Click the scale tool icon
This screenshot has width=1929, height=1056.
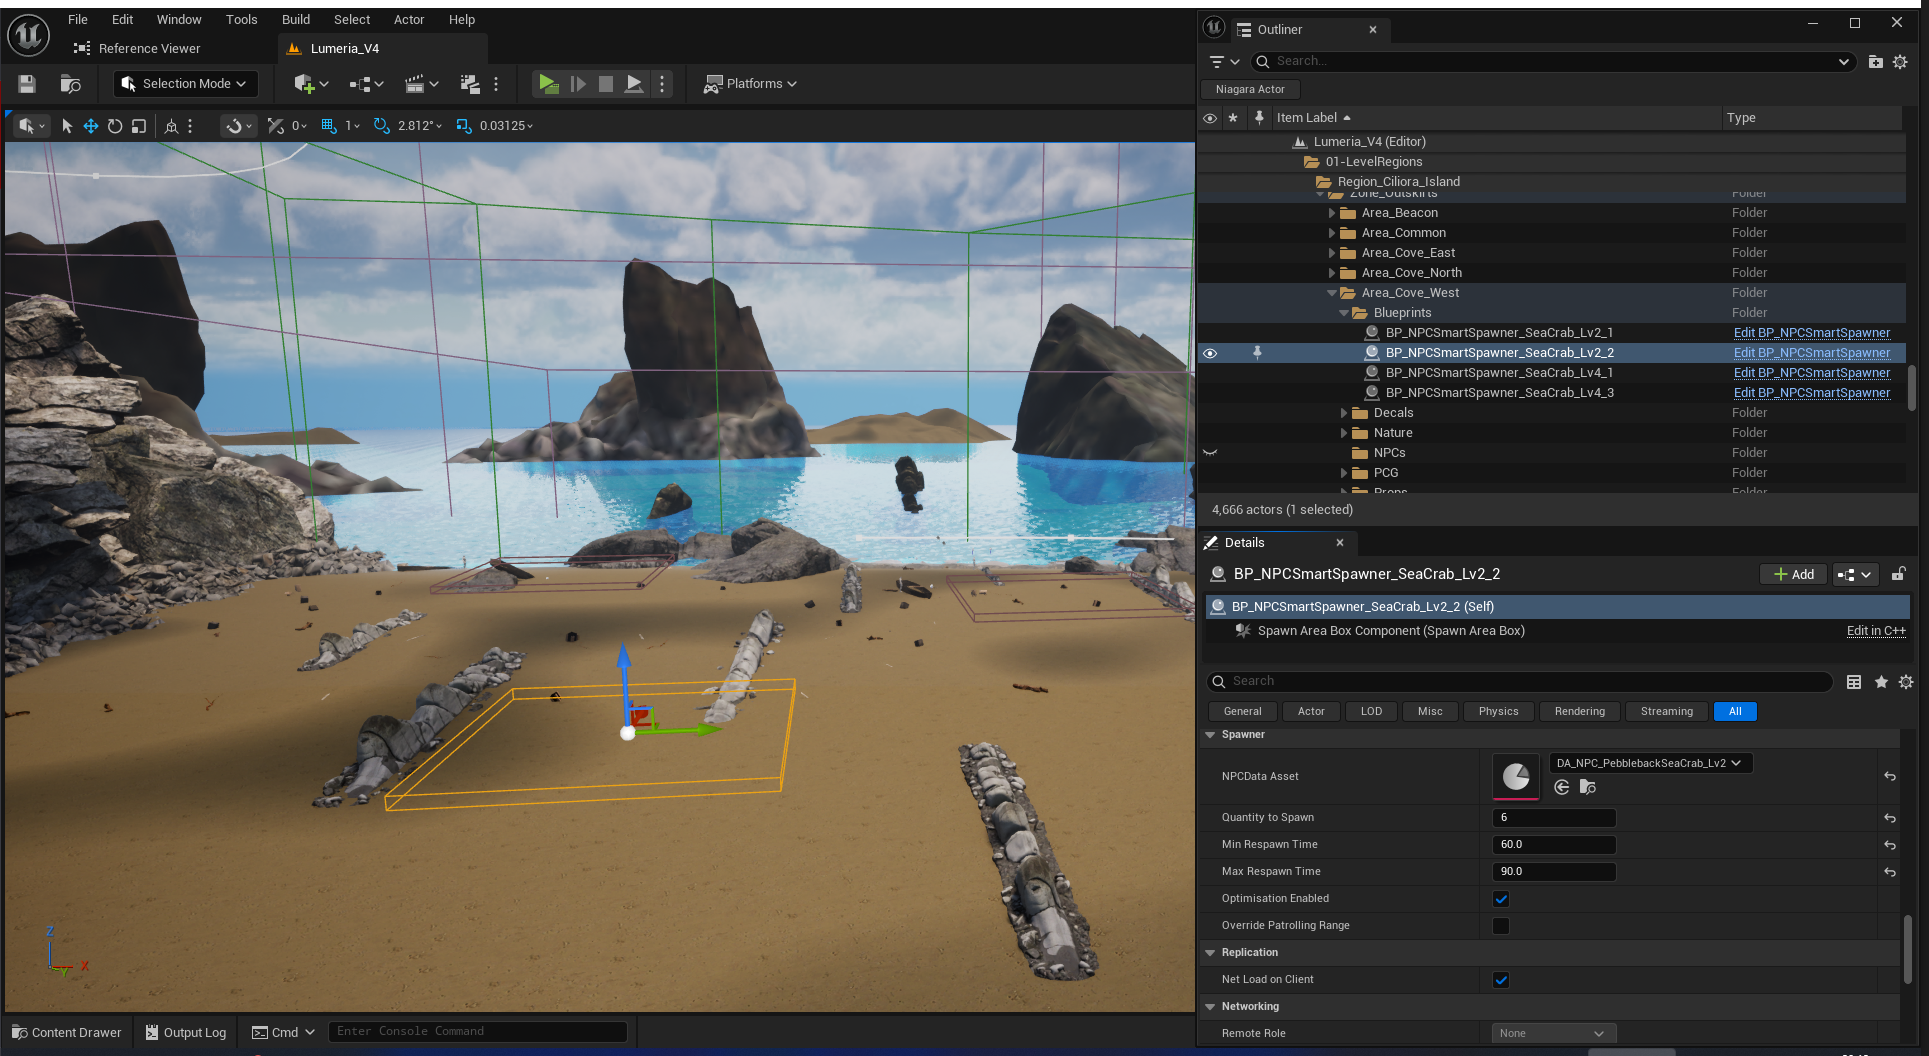[139, 126]
